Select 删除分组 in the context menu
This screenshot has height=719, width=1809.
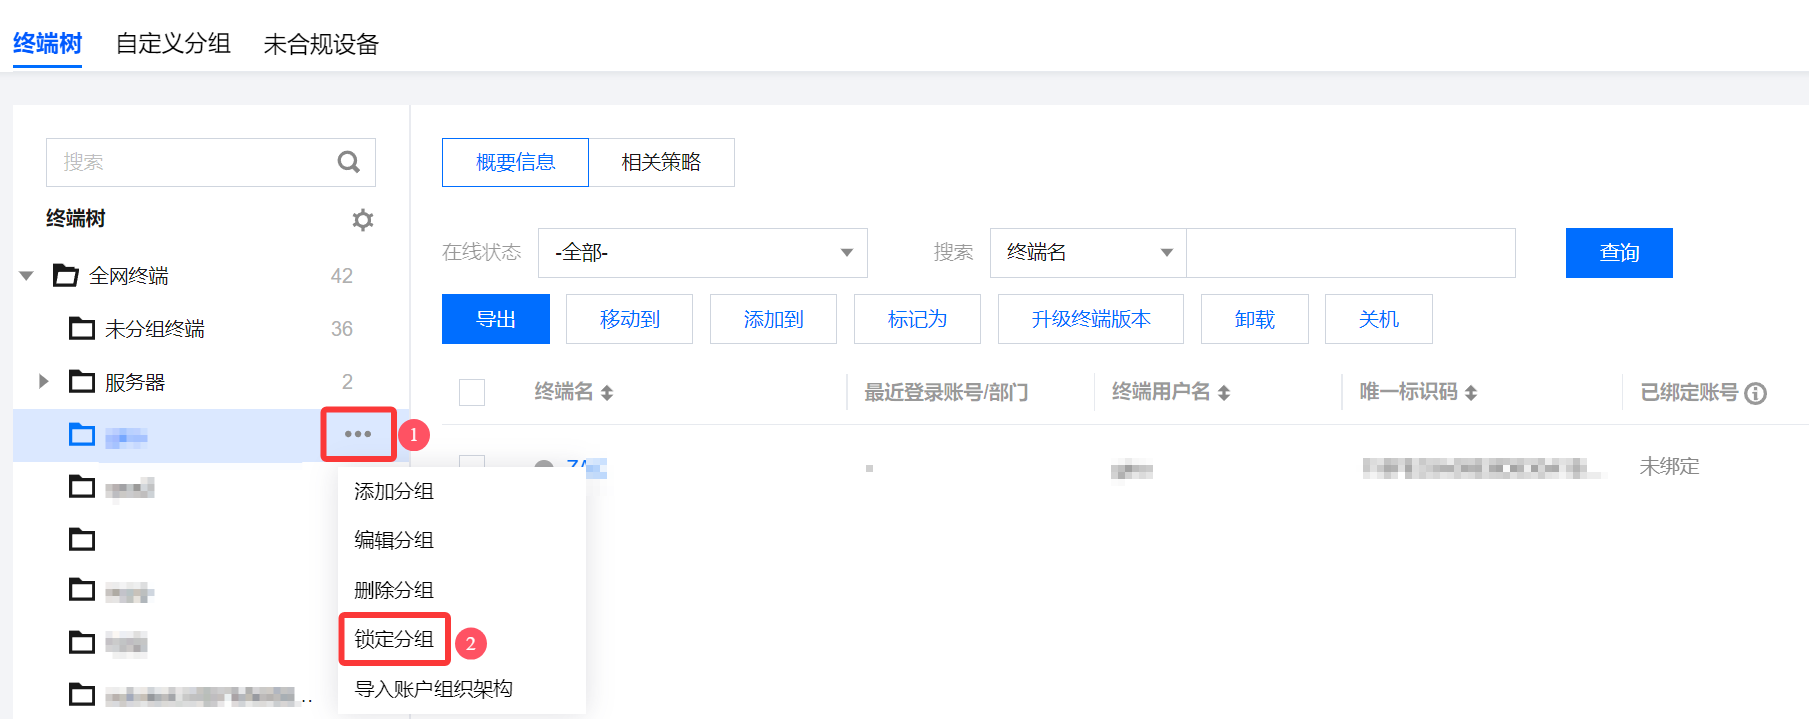click(x=394, y=590)
